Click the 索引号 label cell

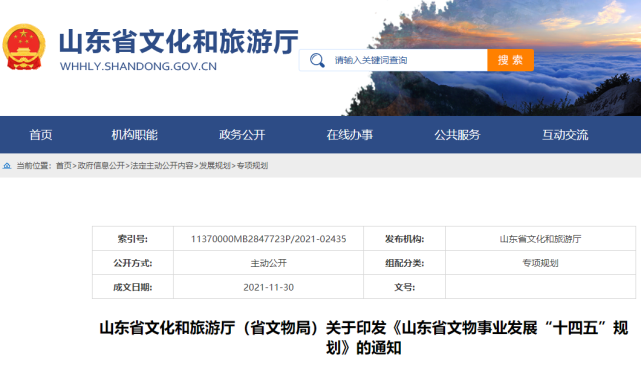[133, 239]
